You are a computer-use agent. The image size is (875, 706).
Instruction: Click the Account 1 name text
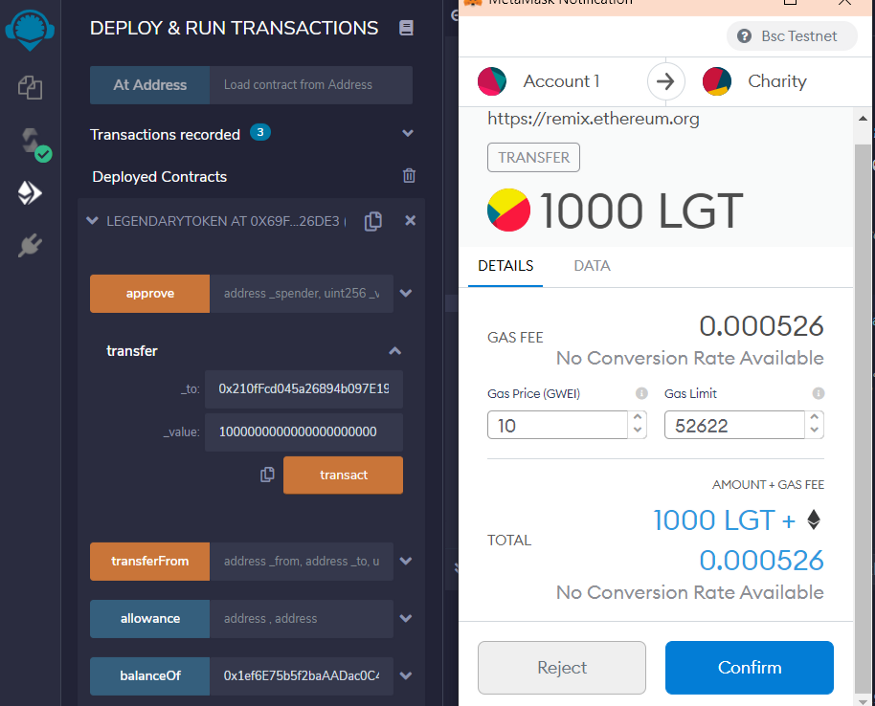[561, 81]
